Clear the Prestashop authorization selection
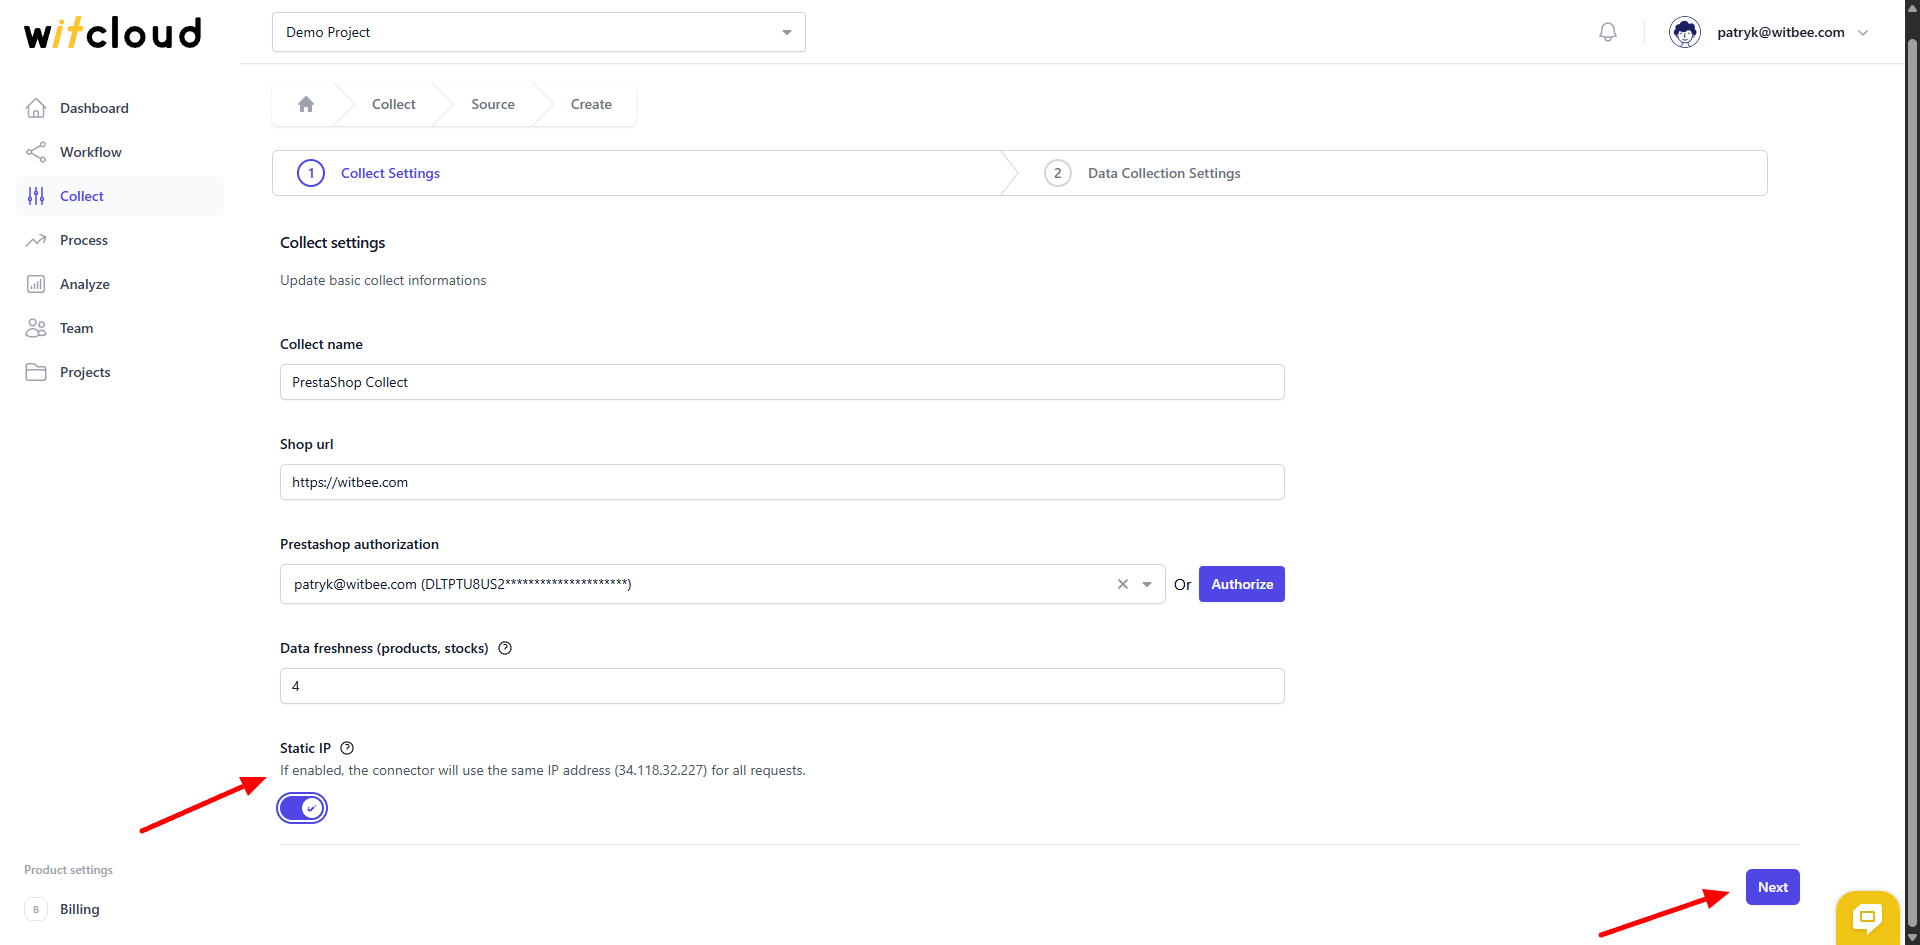 point(1123,584)
